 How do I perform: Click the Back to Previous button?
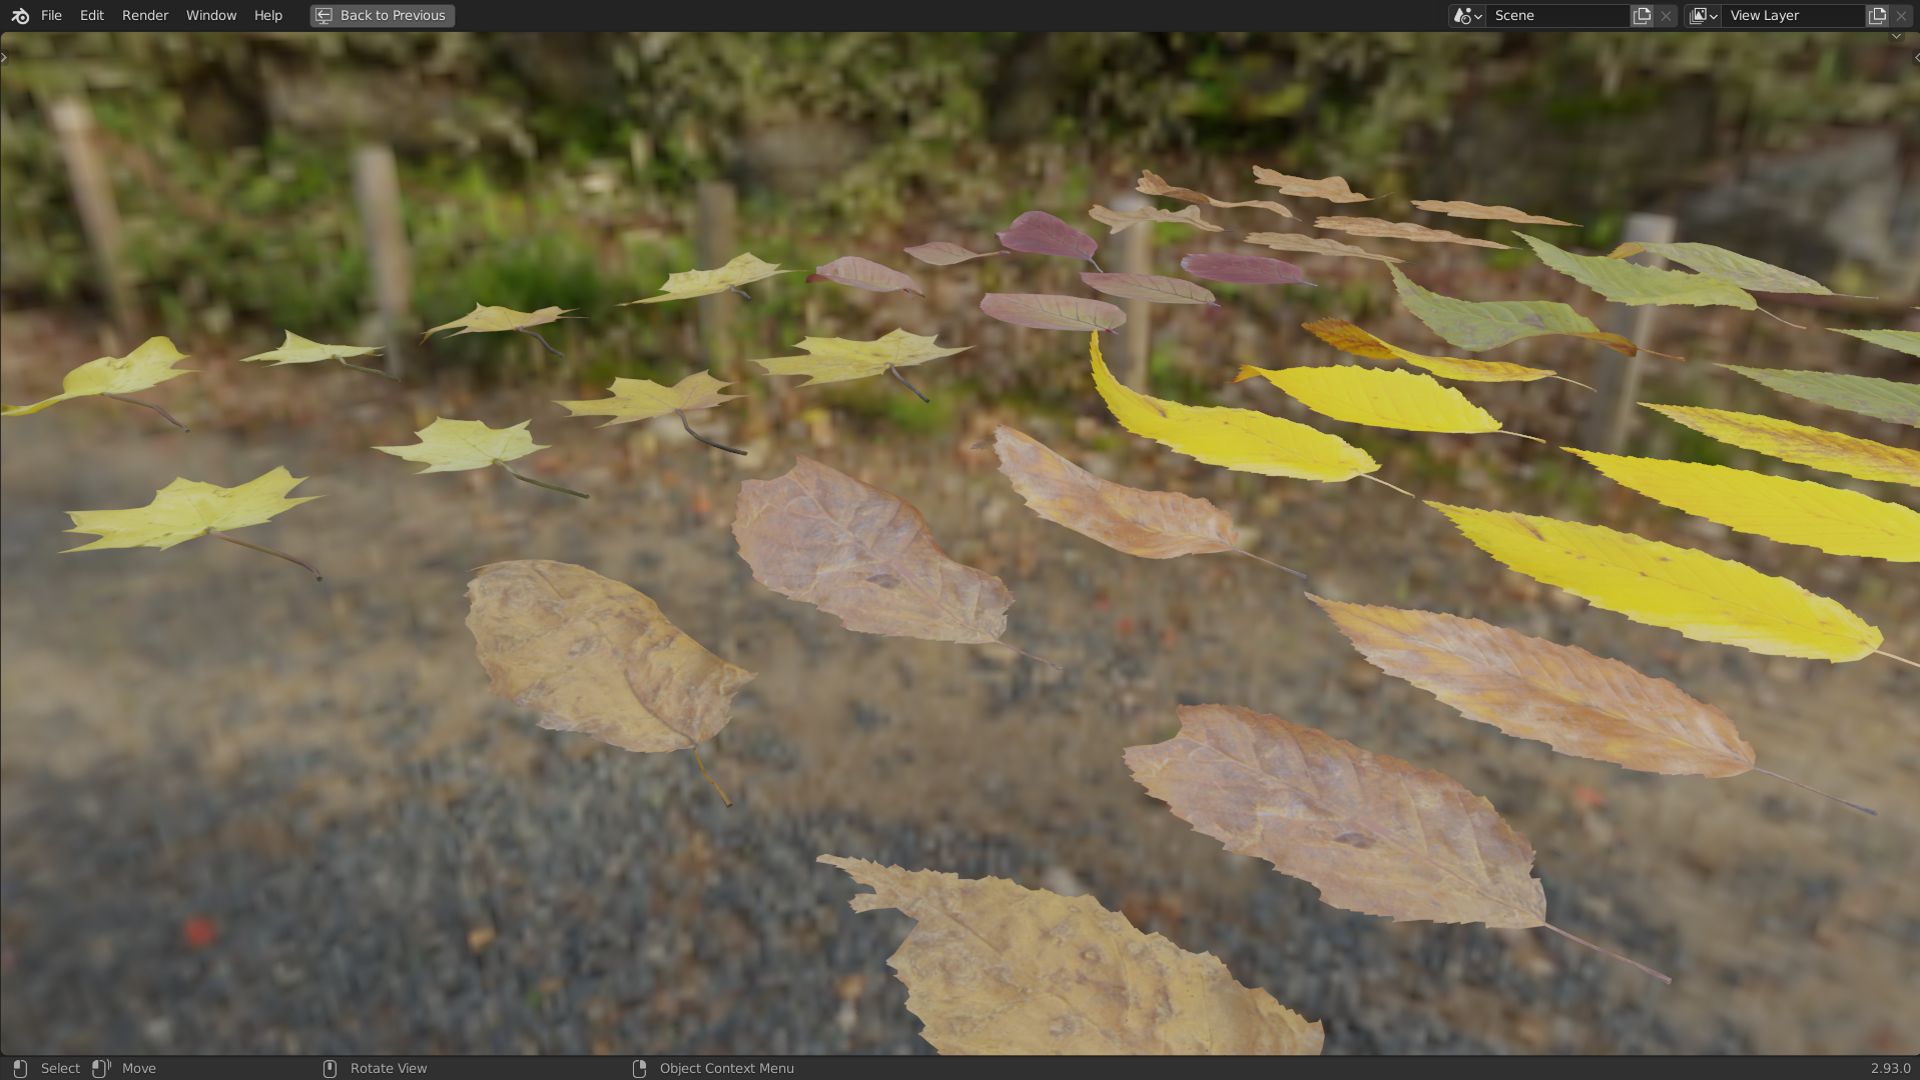tap(382, 15)
